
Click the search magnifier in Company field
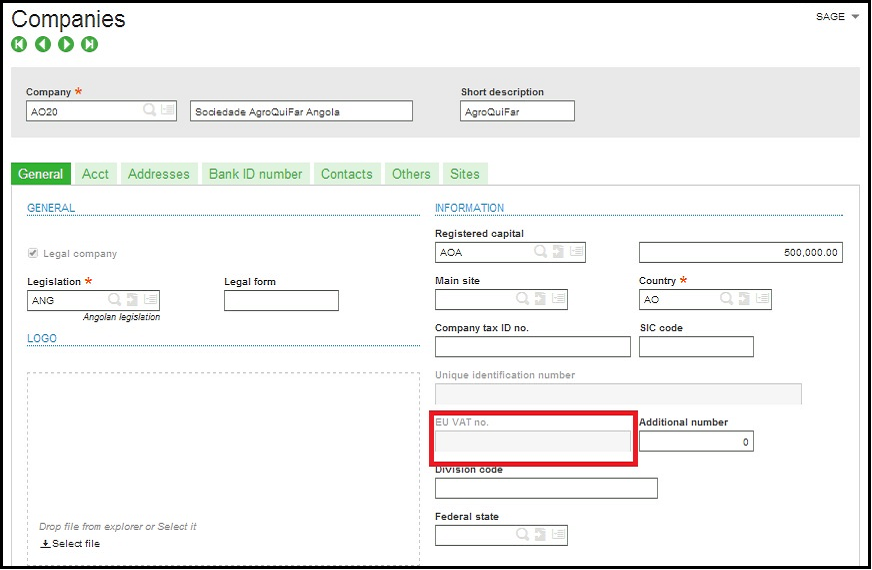tap(149, 111)
